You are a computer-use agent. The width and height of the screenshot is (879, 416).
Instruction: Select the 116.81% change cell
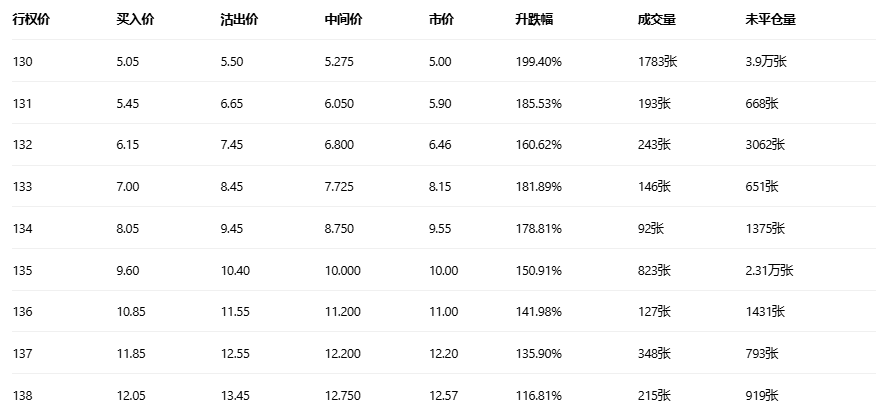538,396
